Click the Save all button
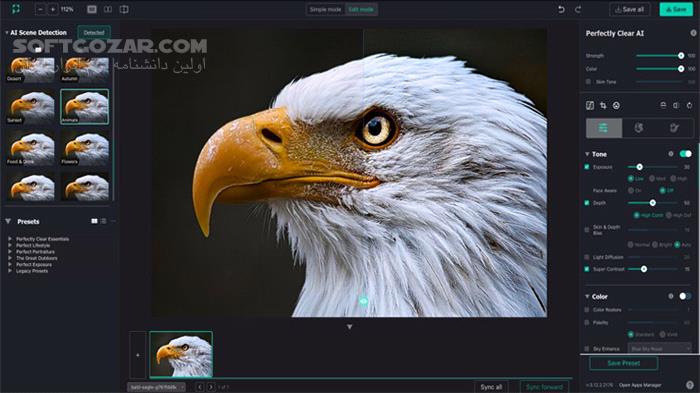Screen dimensions: 700x393 629,9
